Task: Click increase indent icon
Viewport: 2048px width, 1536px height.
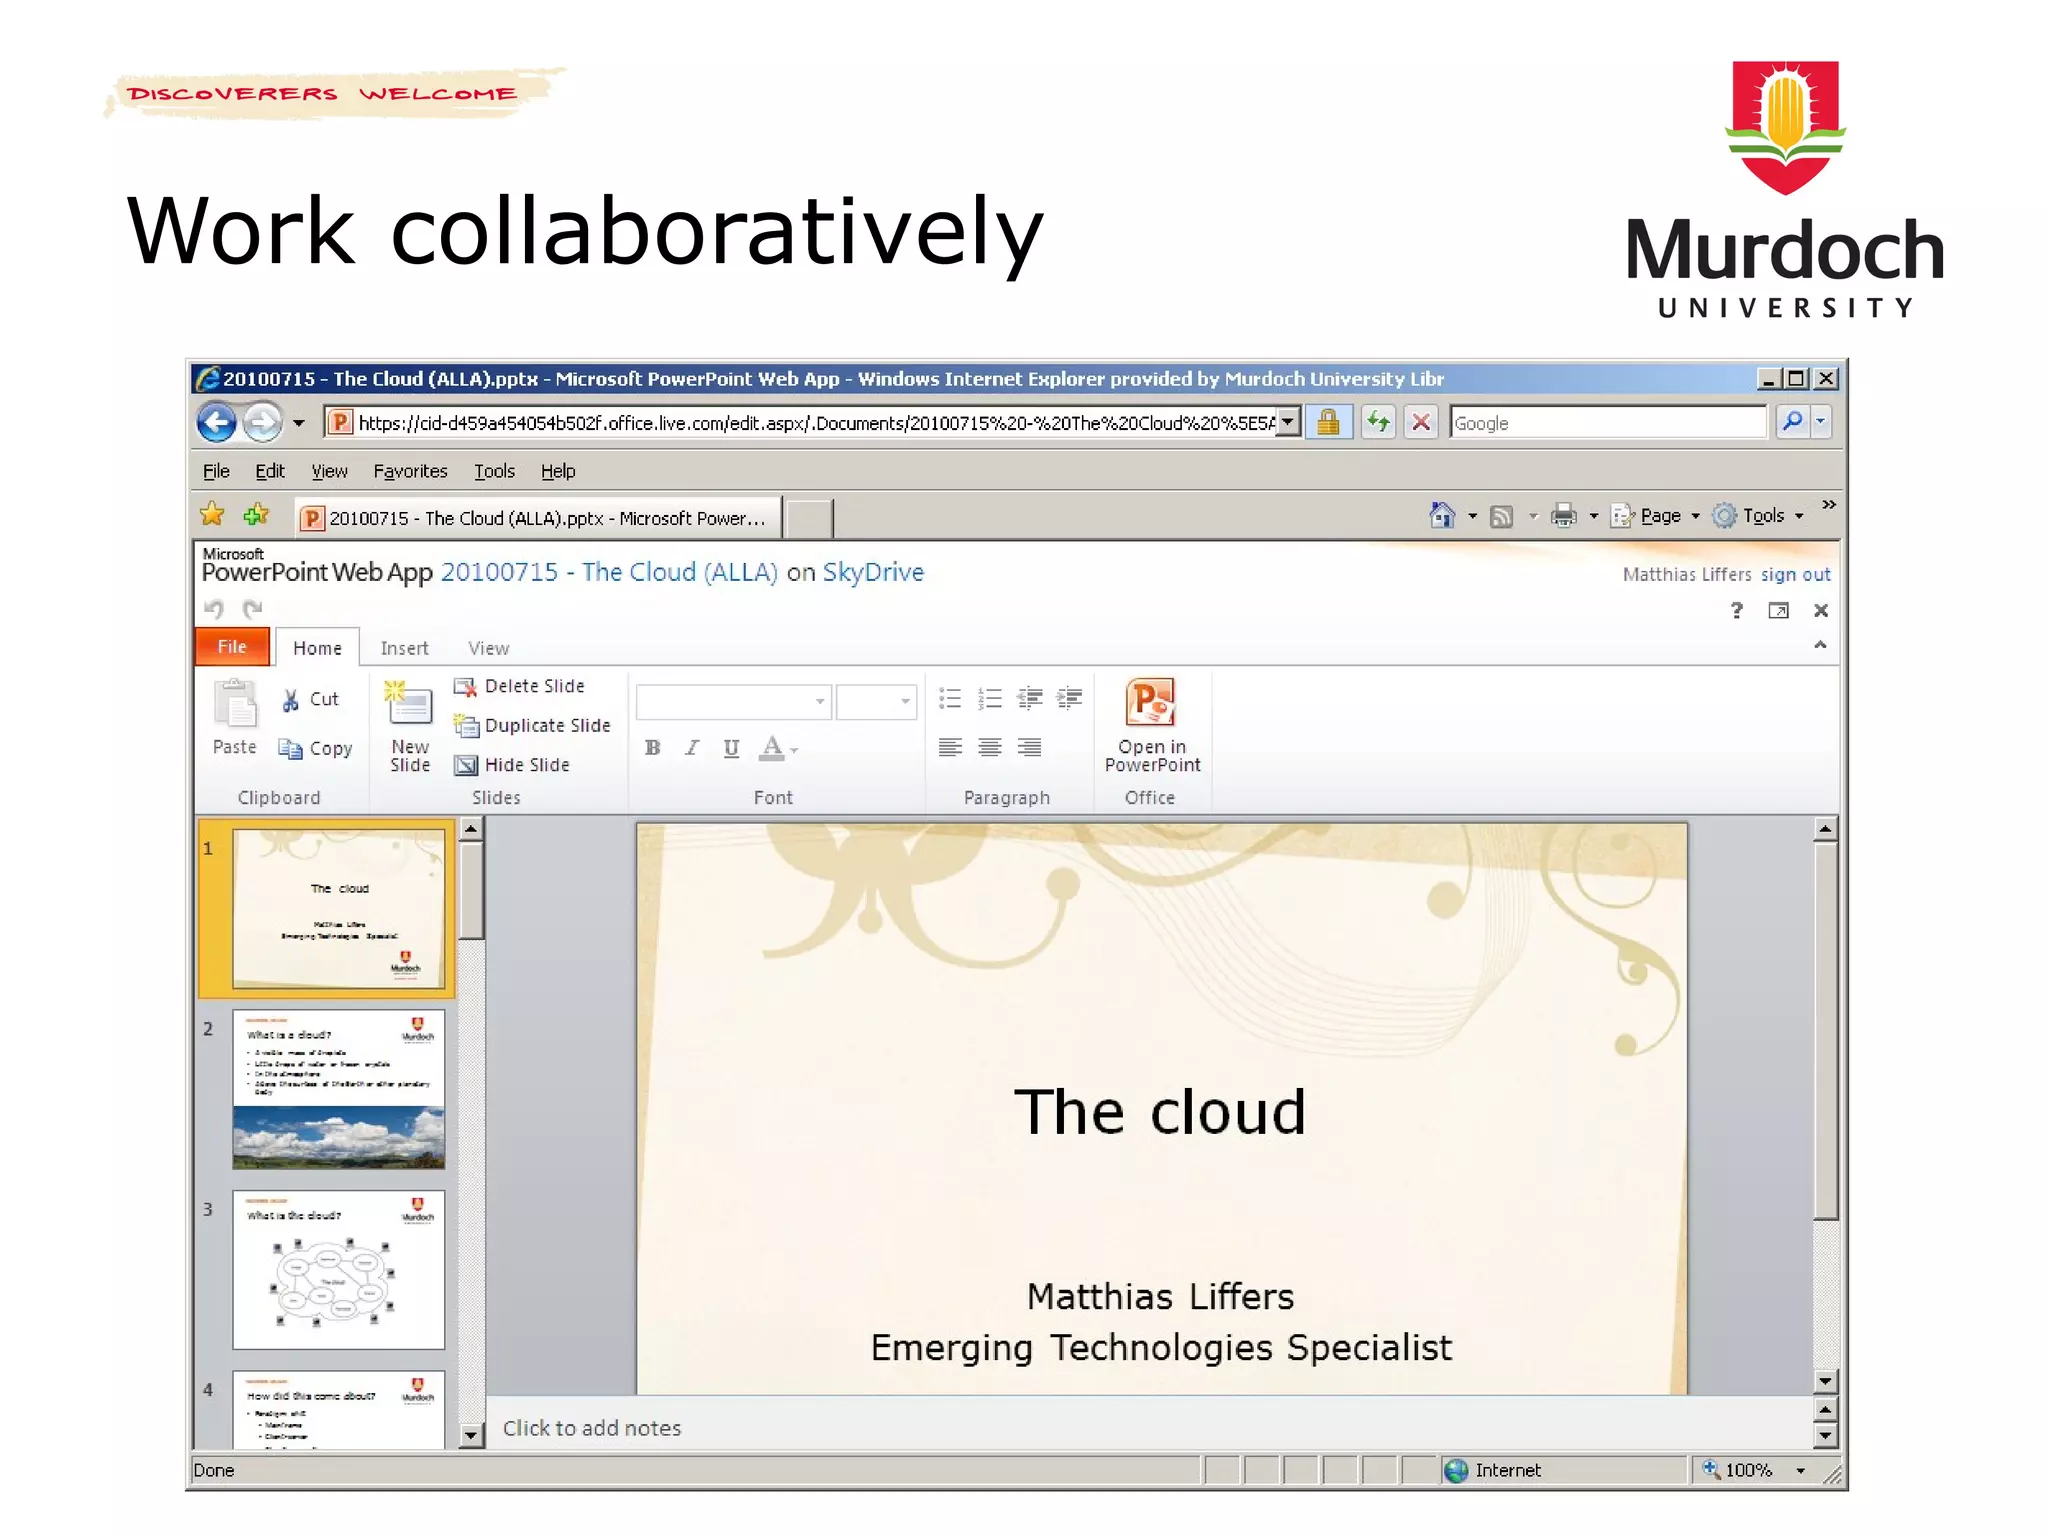Action: pos(1070,699)
